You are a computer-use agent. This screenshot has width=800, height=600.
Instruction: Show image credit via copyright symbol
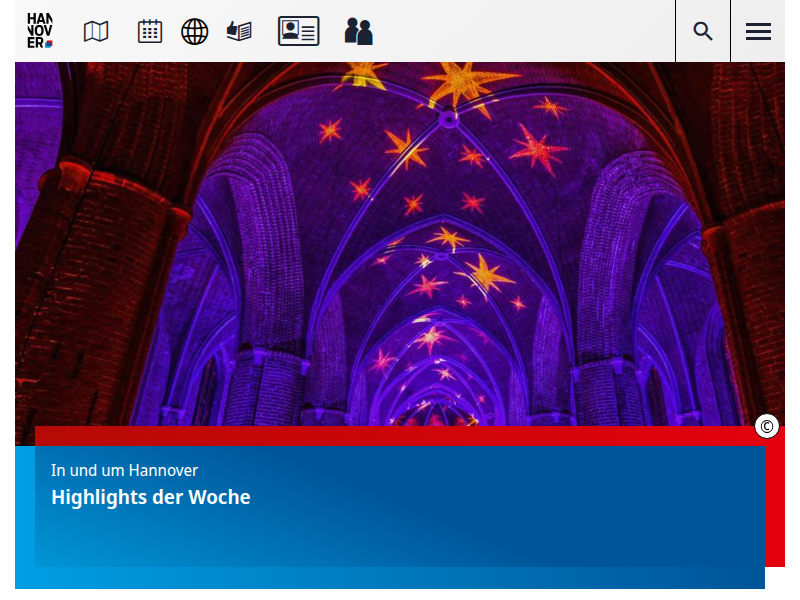click(x=767, y=427)
